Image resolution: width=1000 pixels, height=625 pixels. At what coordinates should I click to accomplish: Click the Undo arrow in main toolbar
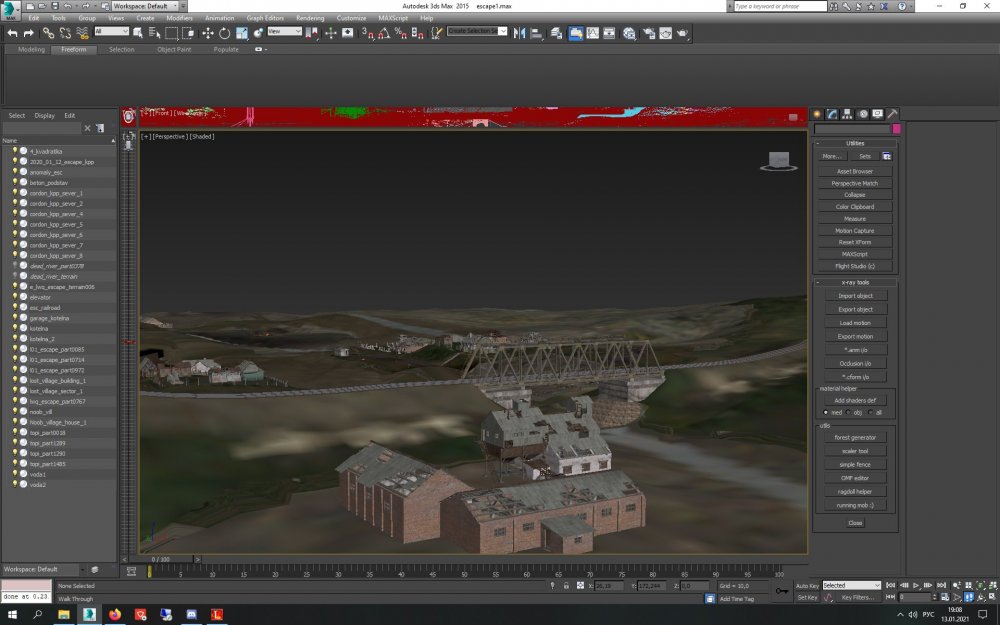coord(12,33)
